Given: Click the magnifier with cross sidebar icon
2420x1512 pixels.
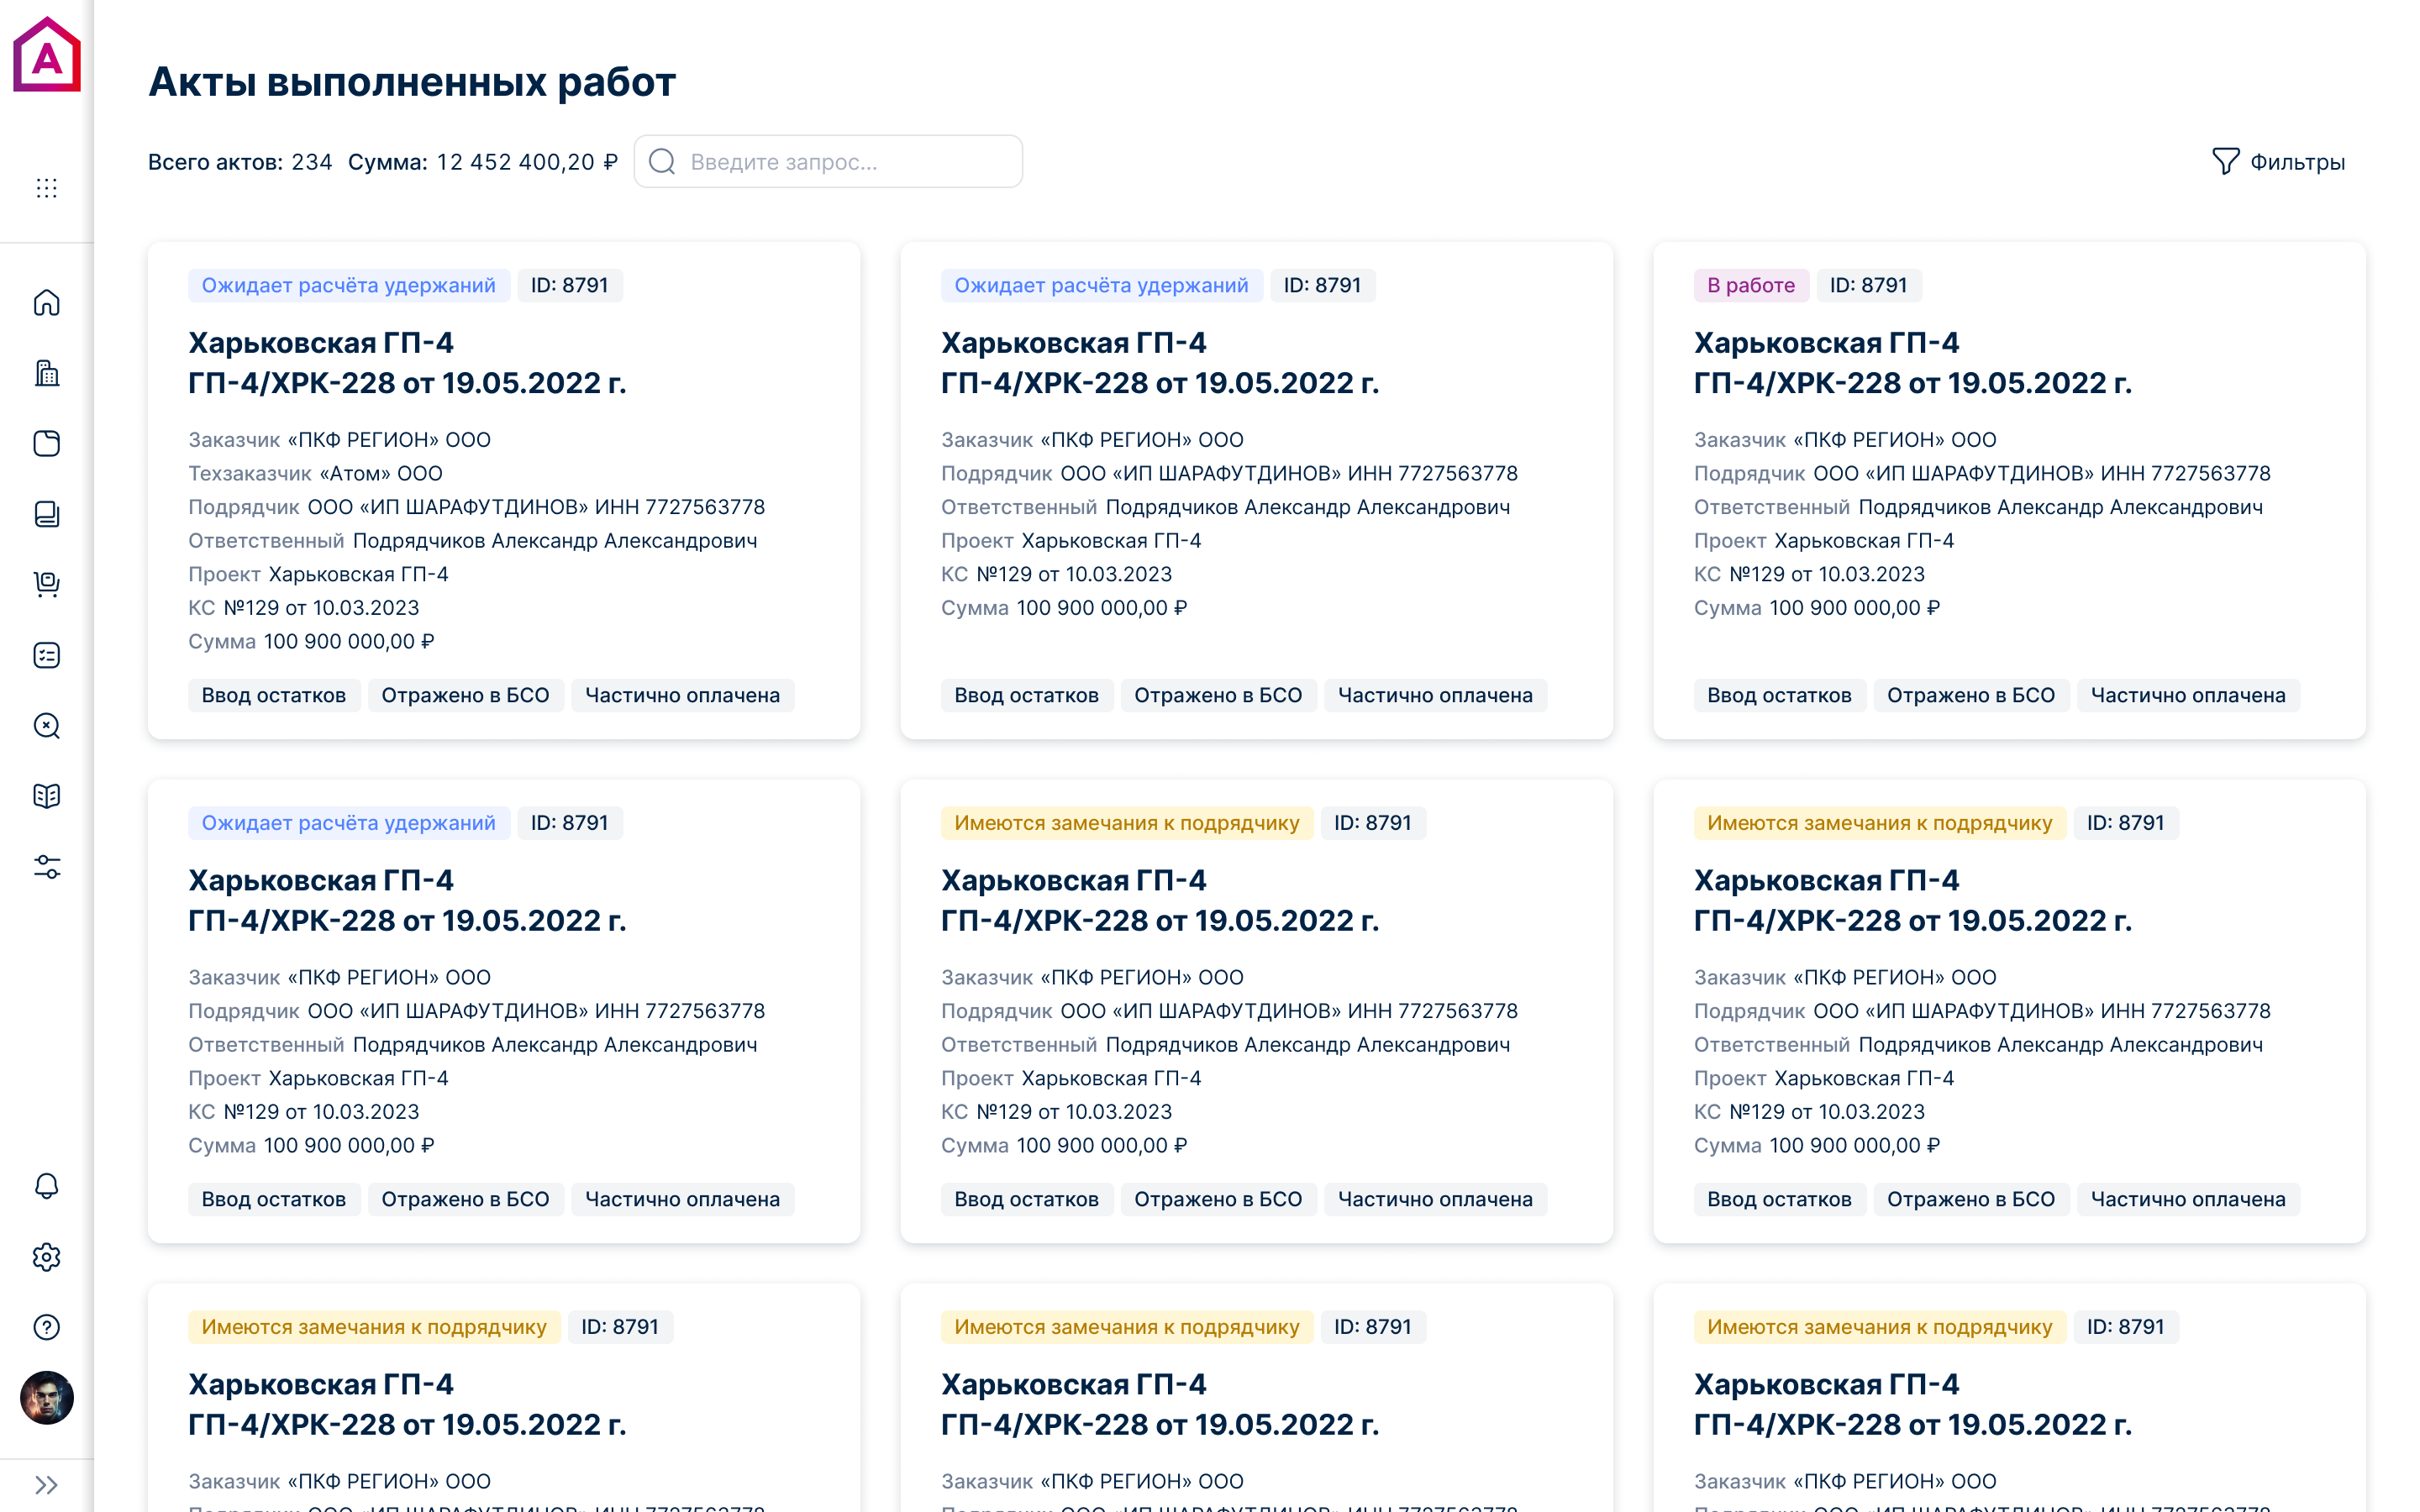Looking at the screenshot, I should tap(47, 726).
